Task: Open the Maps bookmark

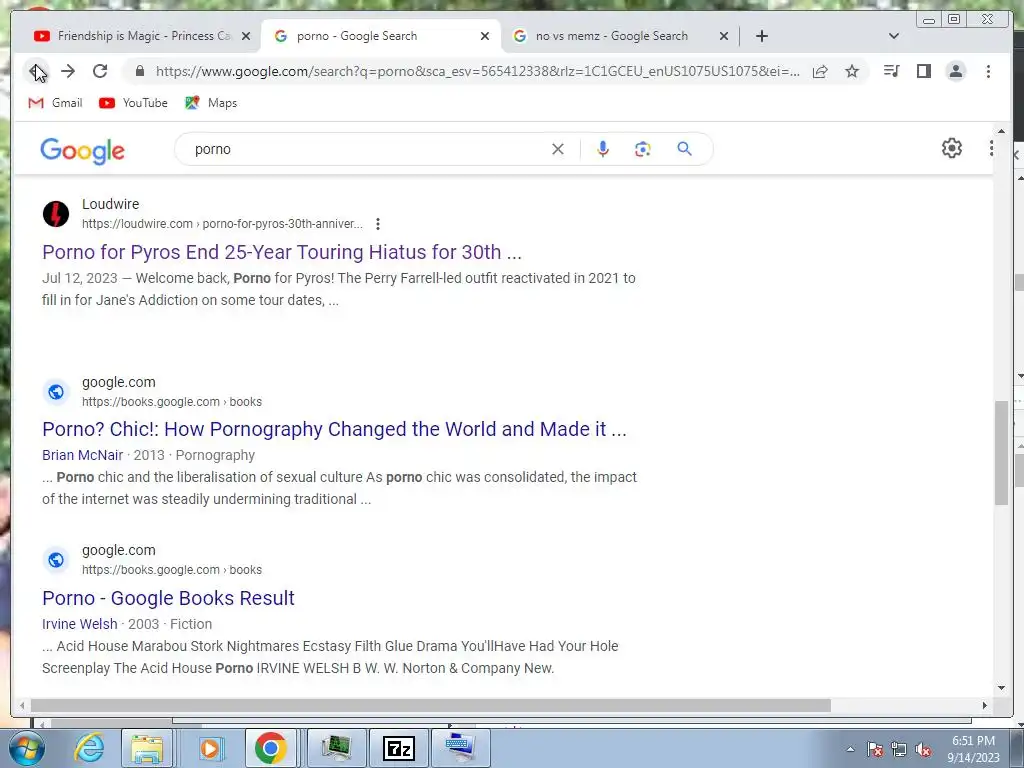Action: [211, 103]
